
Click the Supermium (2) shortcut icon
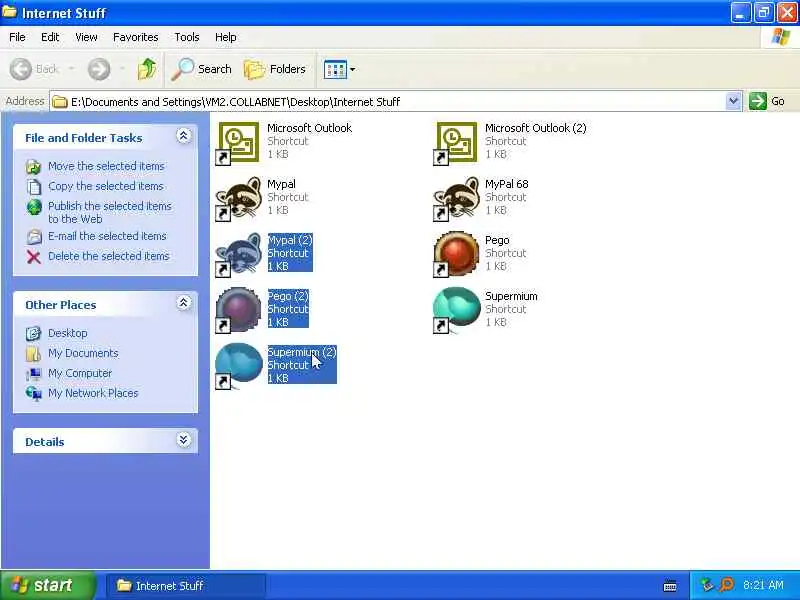click(x=238, y=366)
